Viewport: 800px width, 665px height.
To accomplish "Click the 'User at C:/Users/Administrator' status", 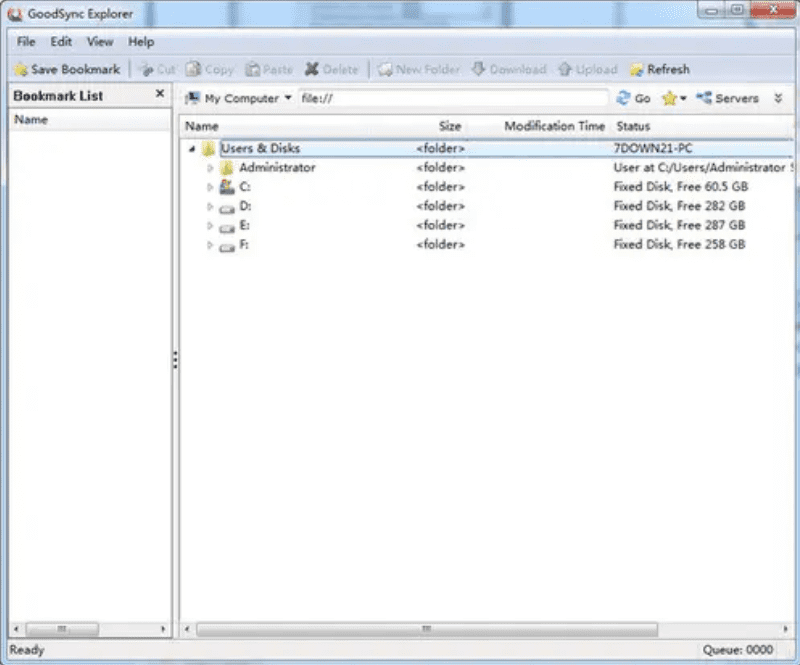I will 699,167.
